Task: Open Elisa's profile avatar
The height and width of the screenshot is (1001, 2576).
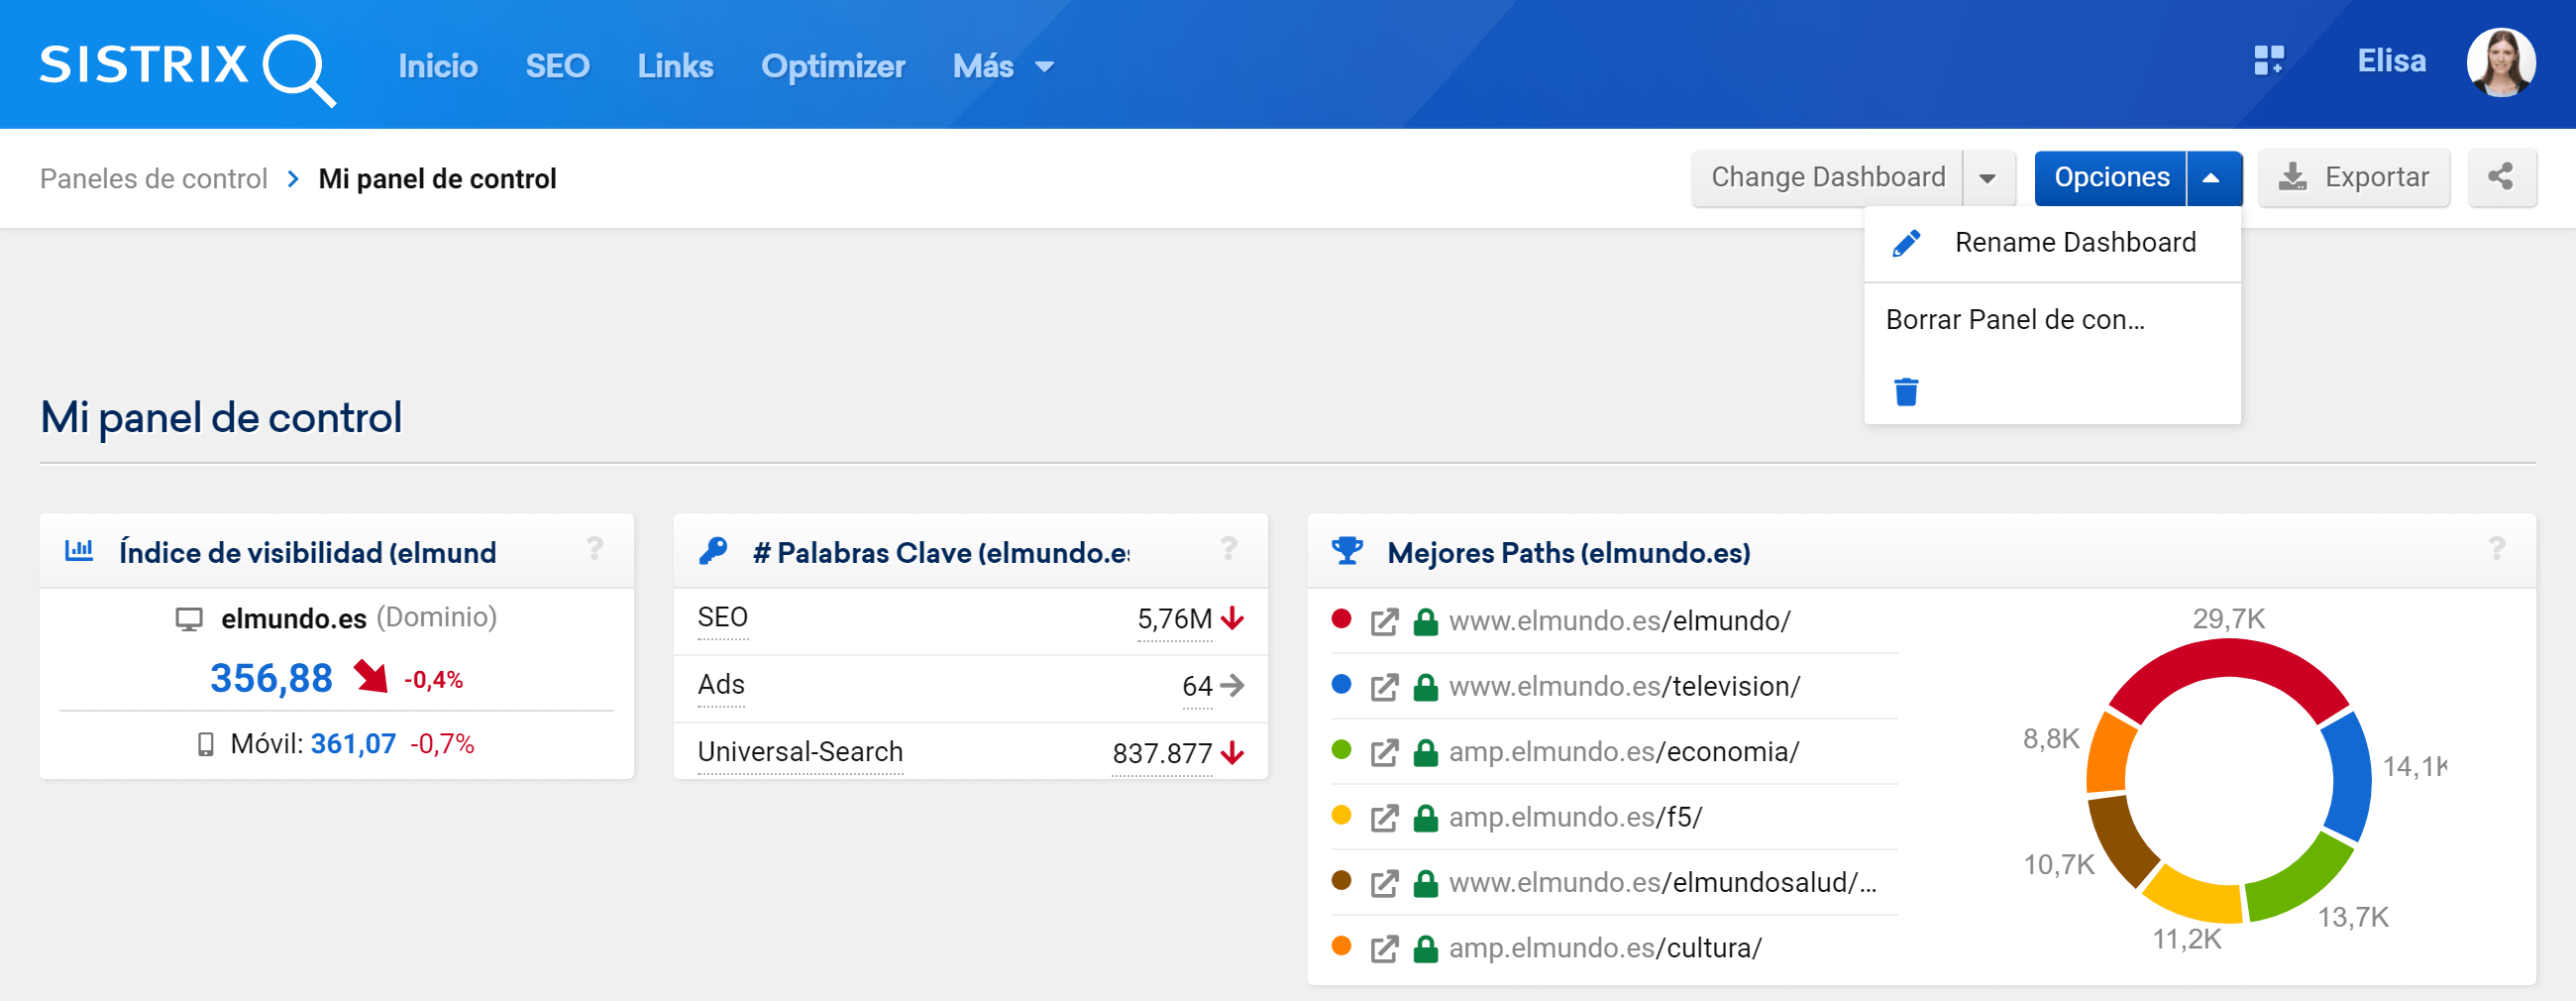Action: pyautogui.click(x=2500, y=62)
